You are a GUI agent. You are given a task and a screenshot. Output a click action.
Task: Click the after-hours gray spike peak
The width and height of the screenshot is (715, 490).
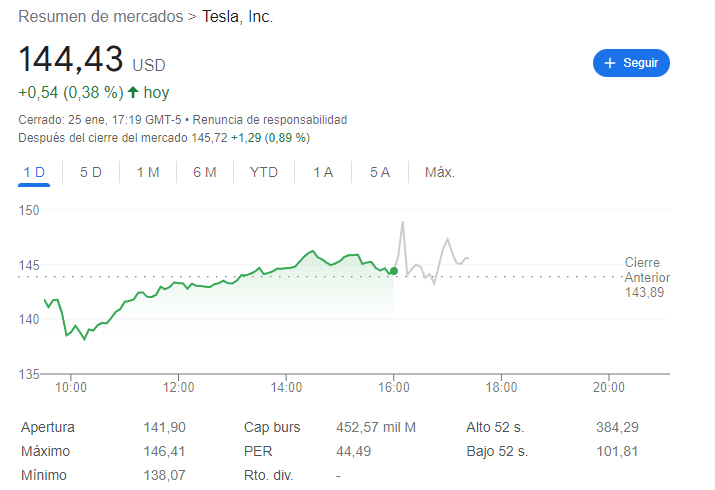point(402,222)
